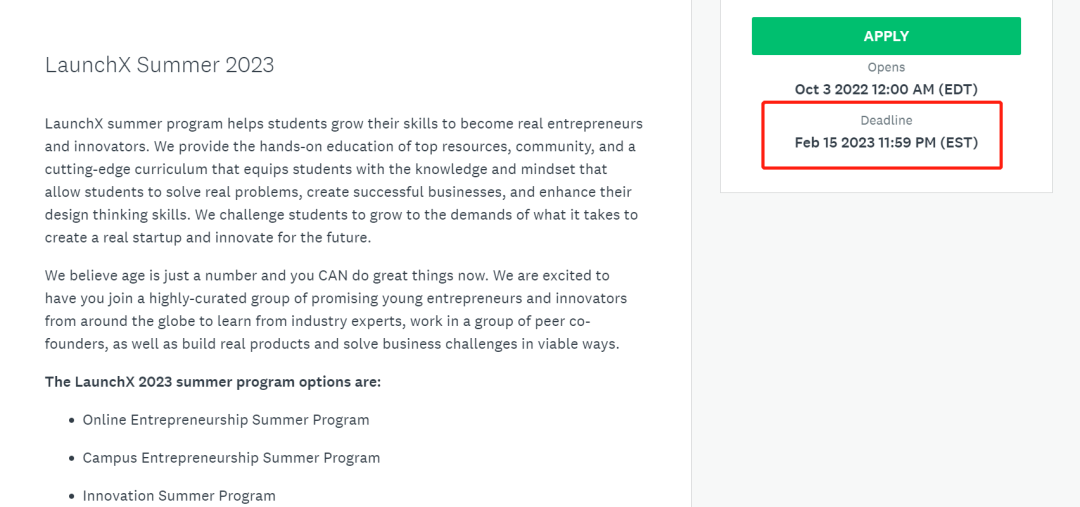Click the phrase cutting-edge curriculum

point(118,169)
